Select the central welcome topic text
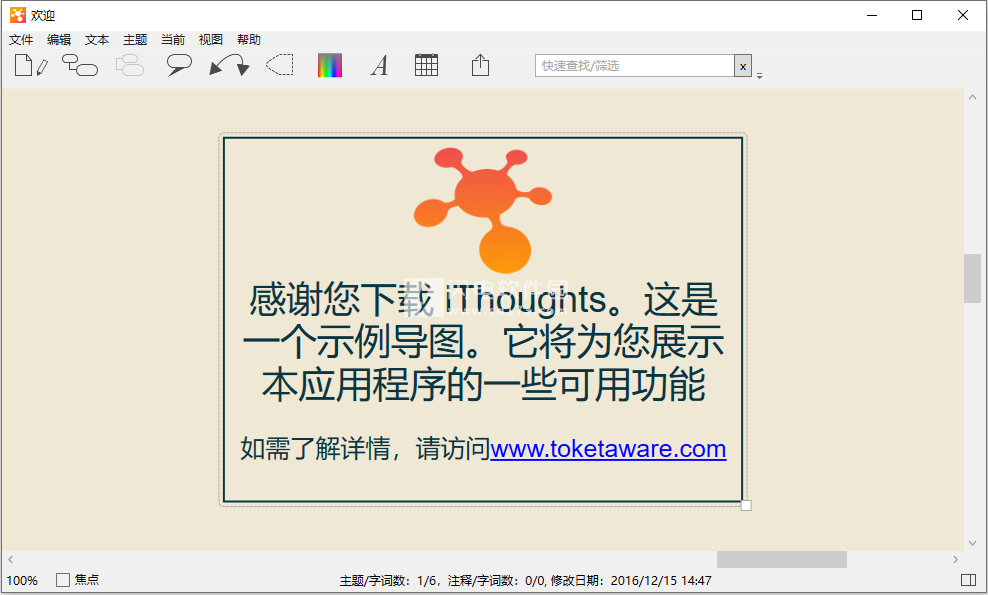 coord(483,342)
